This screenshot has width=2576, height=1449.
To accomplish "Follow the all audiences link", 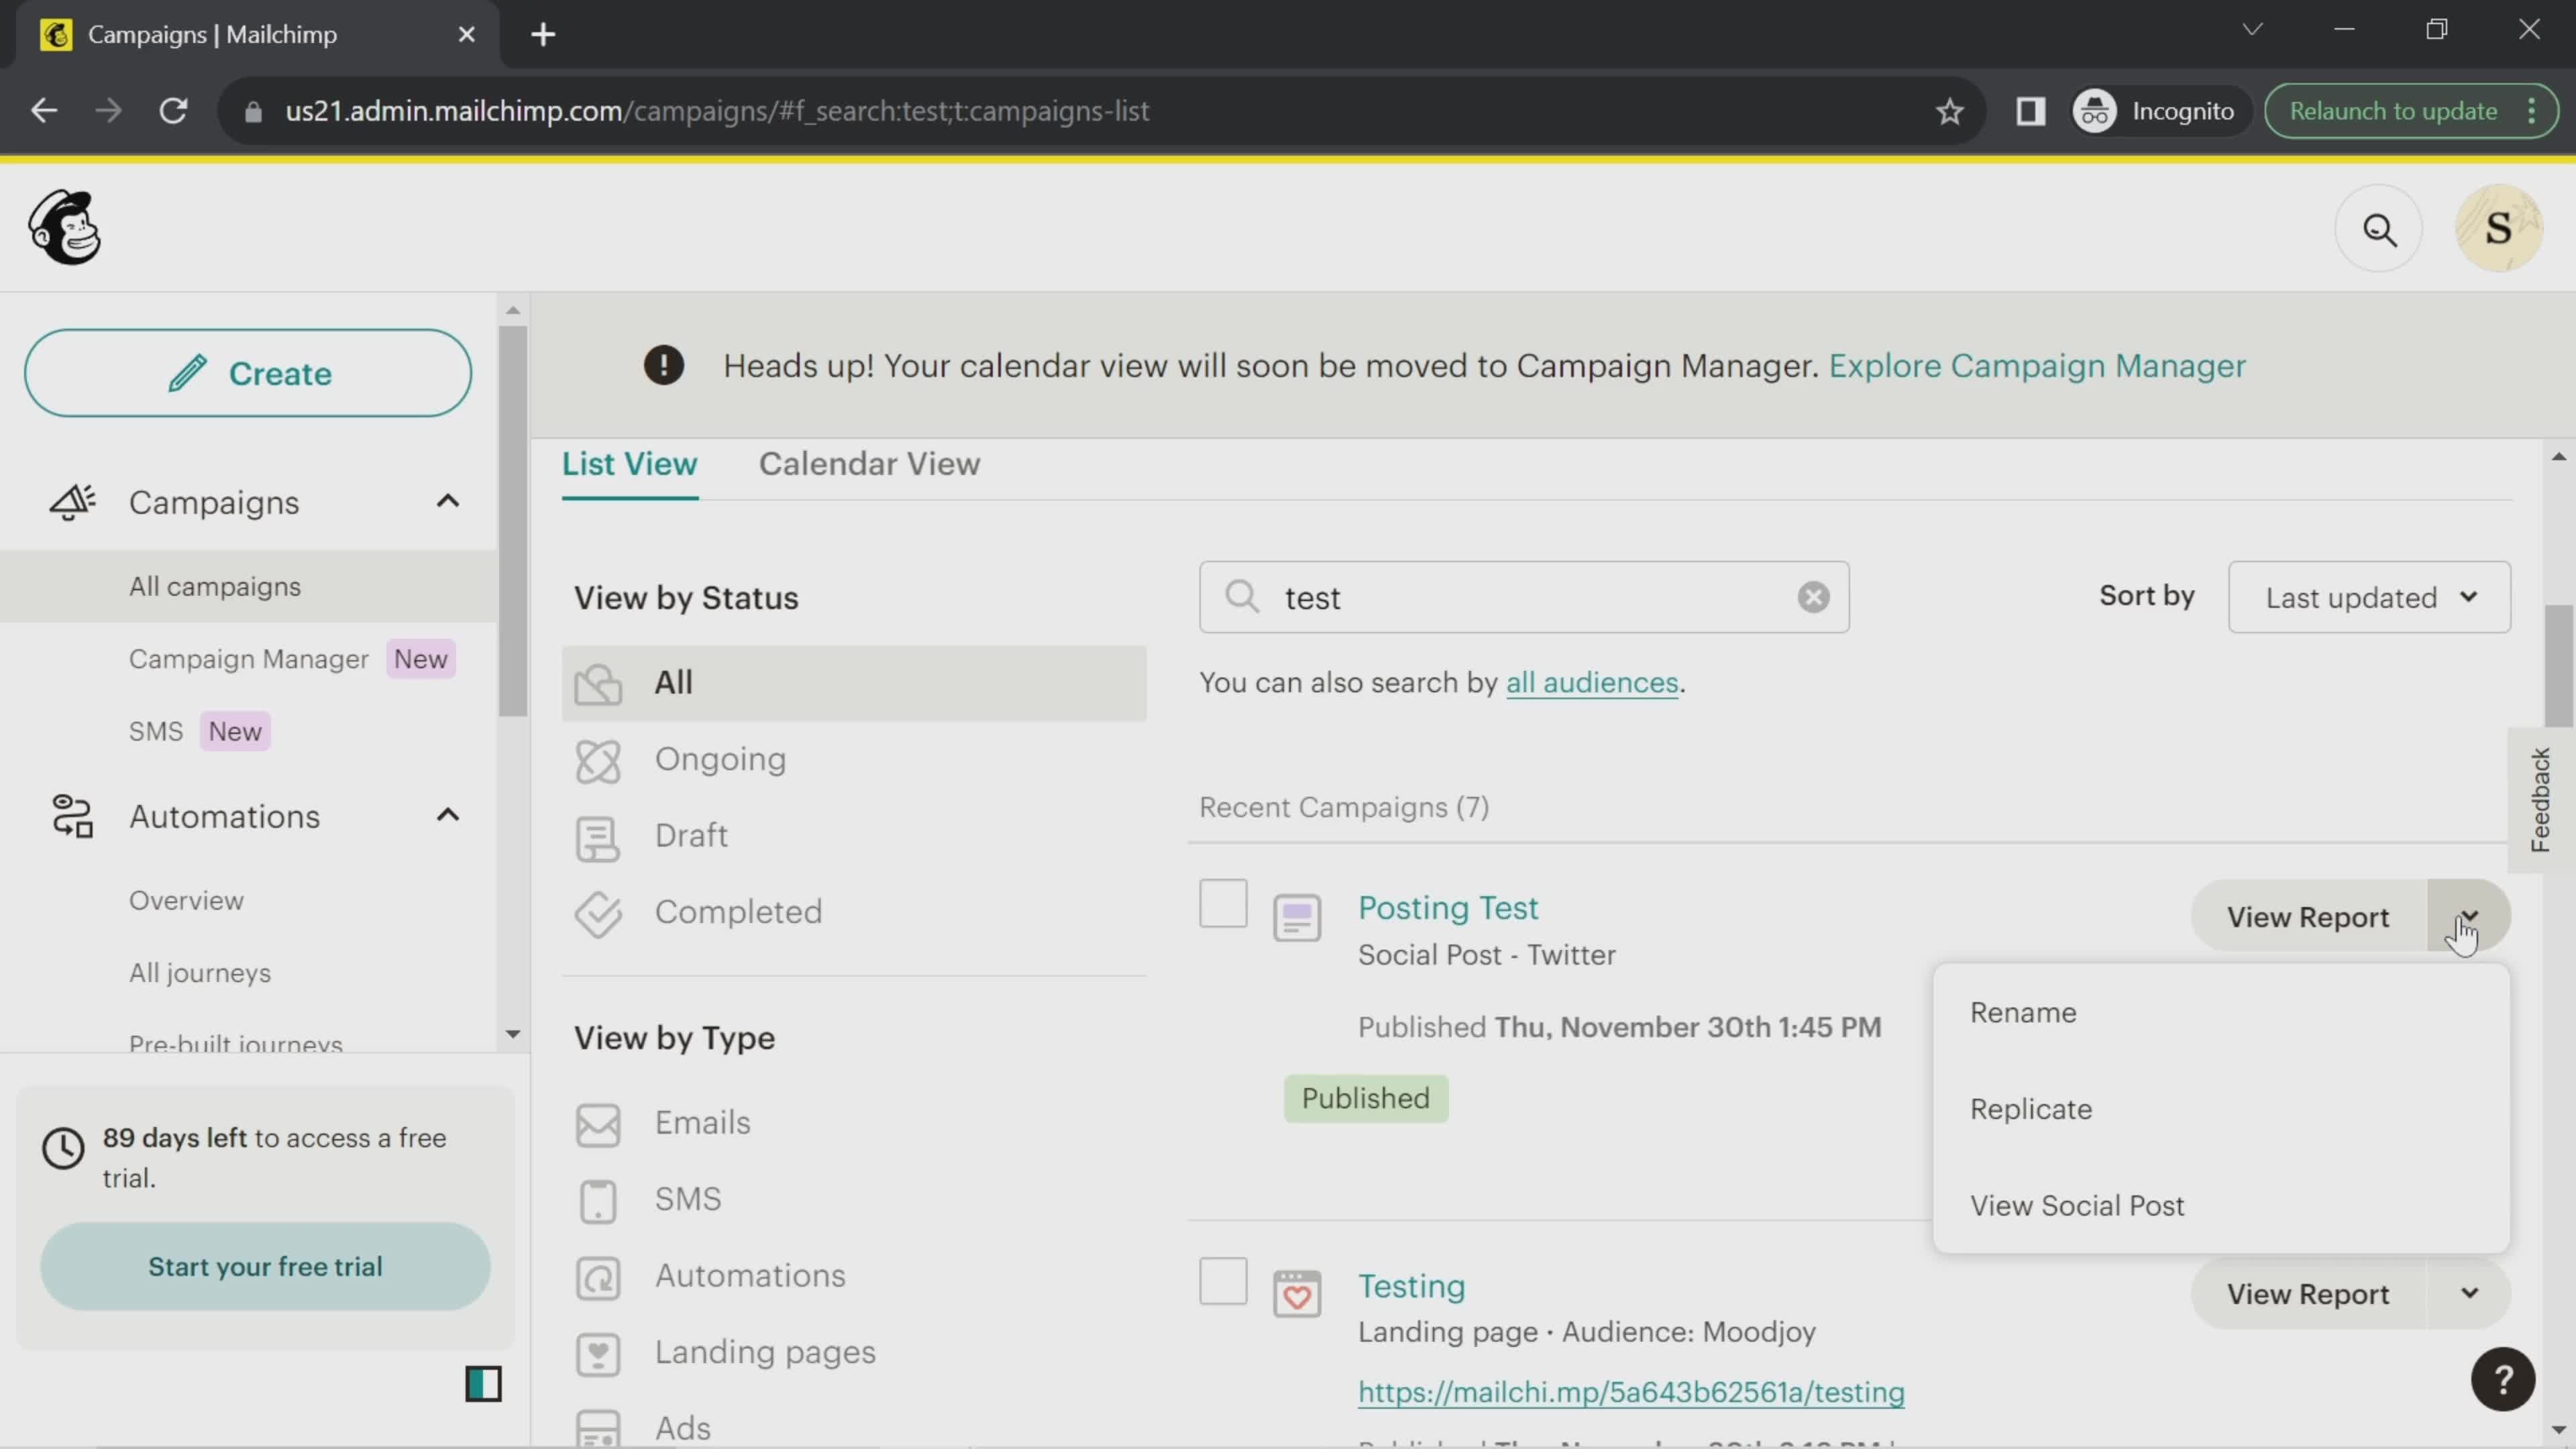I will point(1592,683).
